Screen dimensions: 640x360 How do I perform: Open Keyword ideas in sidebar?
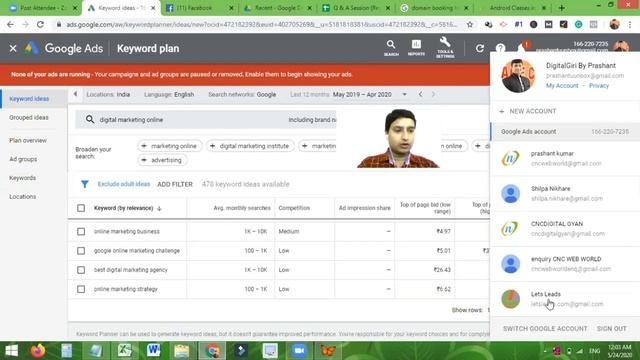point(29,99)
